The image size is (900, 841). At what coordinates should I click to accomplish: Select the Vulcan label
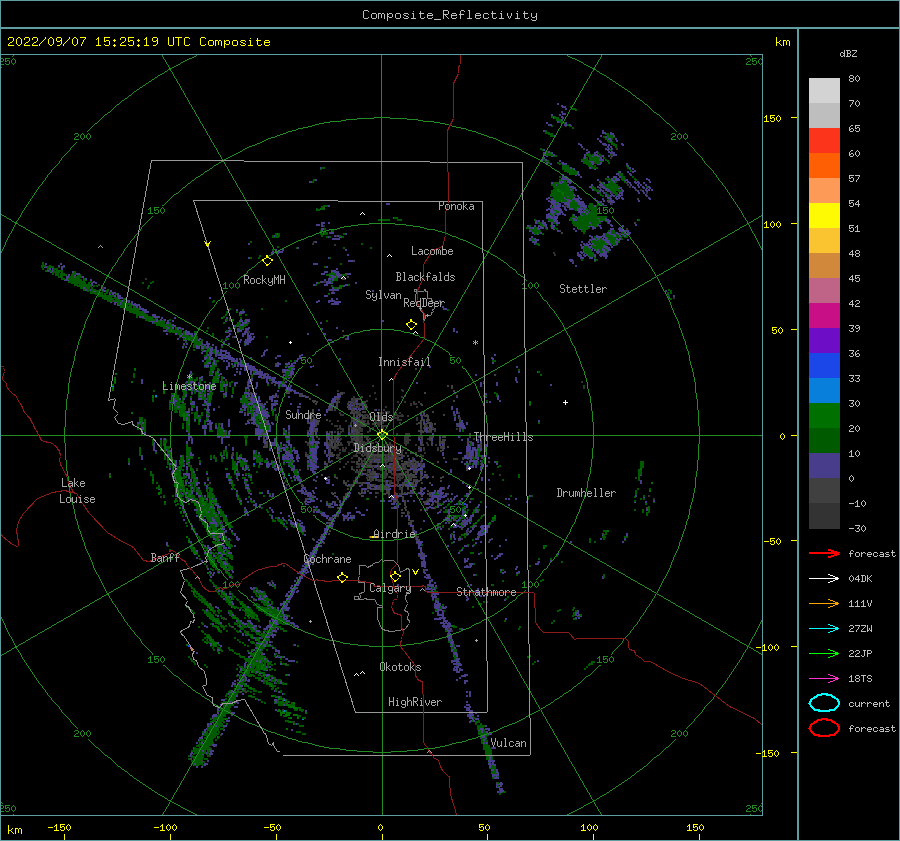pos(508,743)
